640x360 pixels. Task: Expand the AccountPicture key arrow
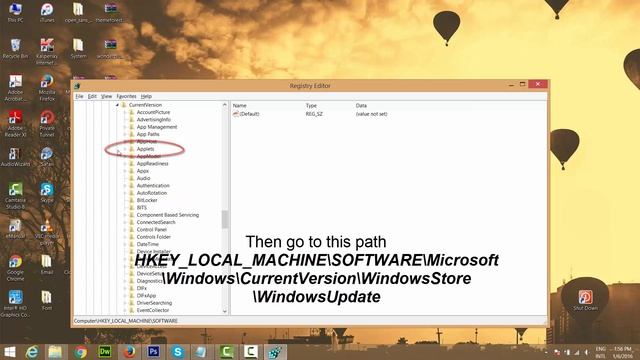[x=125, y=112]
